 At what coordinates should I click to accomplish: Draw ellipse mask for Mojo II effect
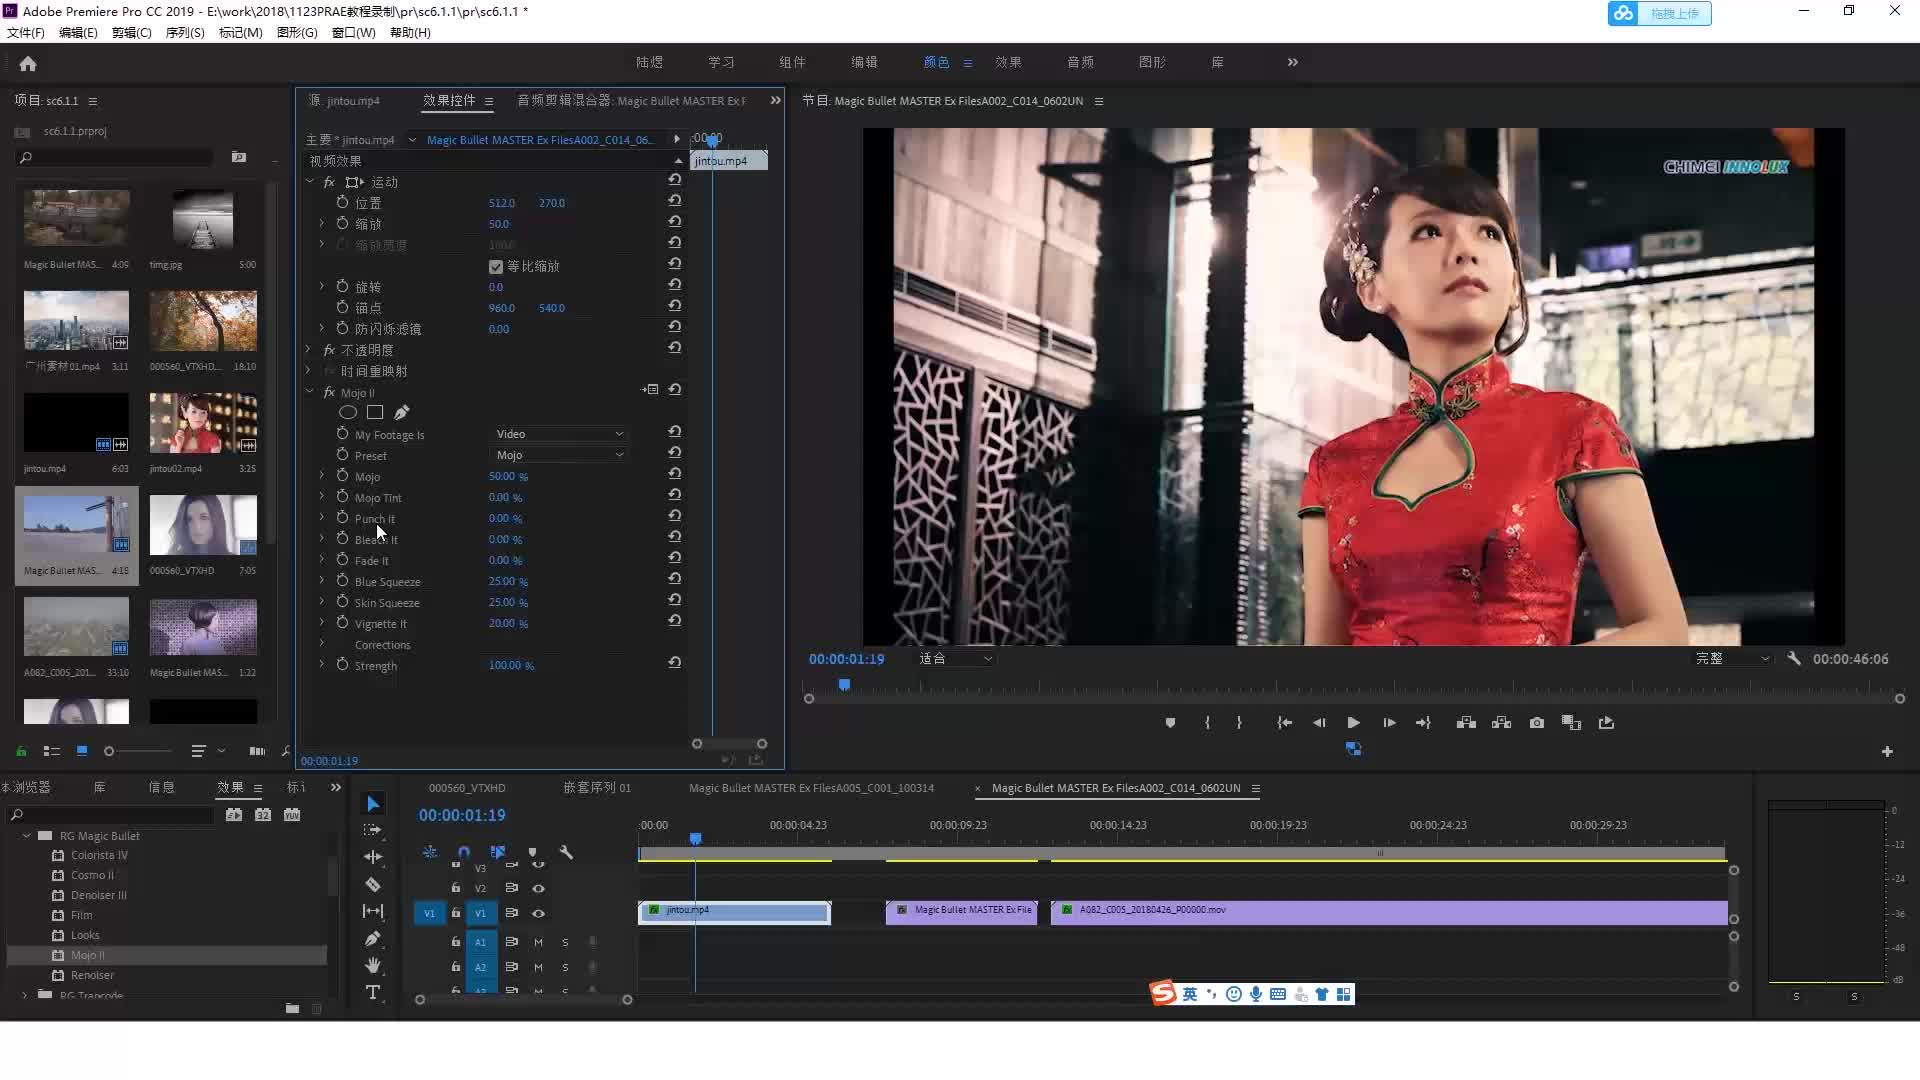pyautogui.click(x=348, y=412)
